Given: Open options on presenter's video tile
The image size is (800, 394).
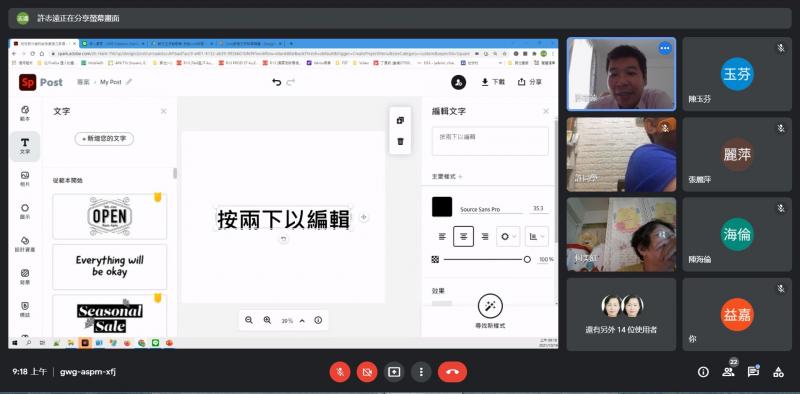Looking at the screenshot, I should point(664,48).
